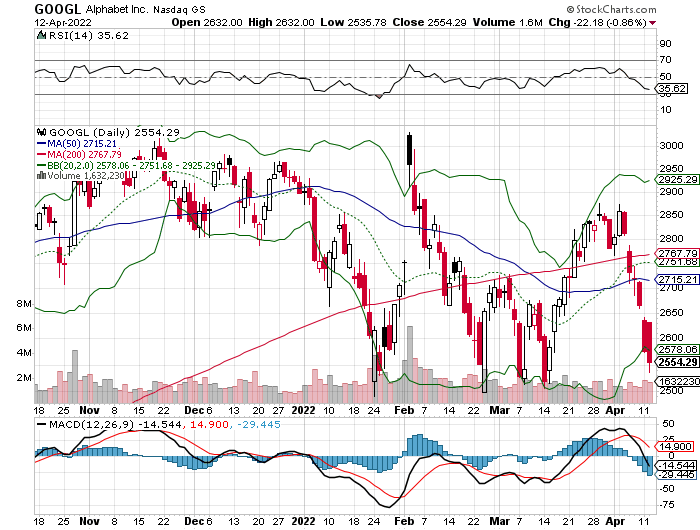Click the 70 level on the RSI axis
Screen dimensions: 700x530
point(666,60)
